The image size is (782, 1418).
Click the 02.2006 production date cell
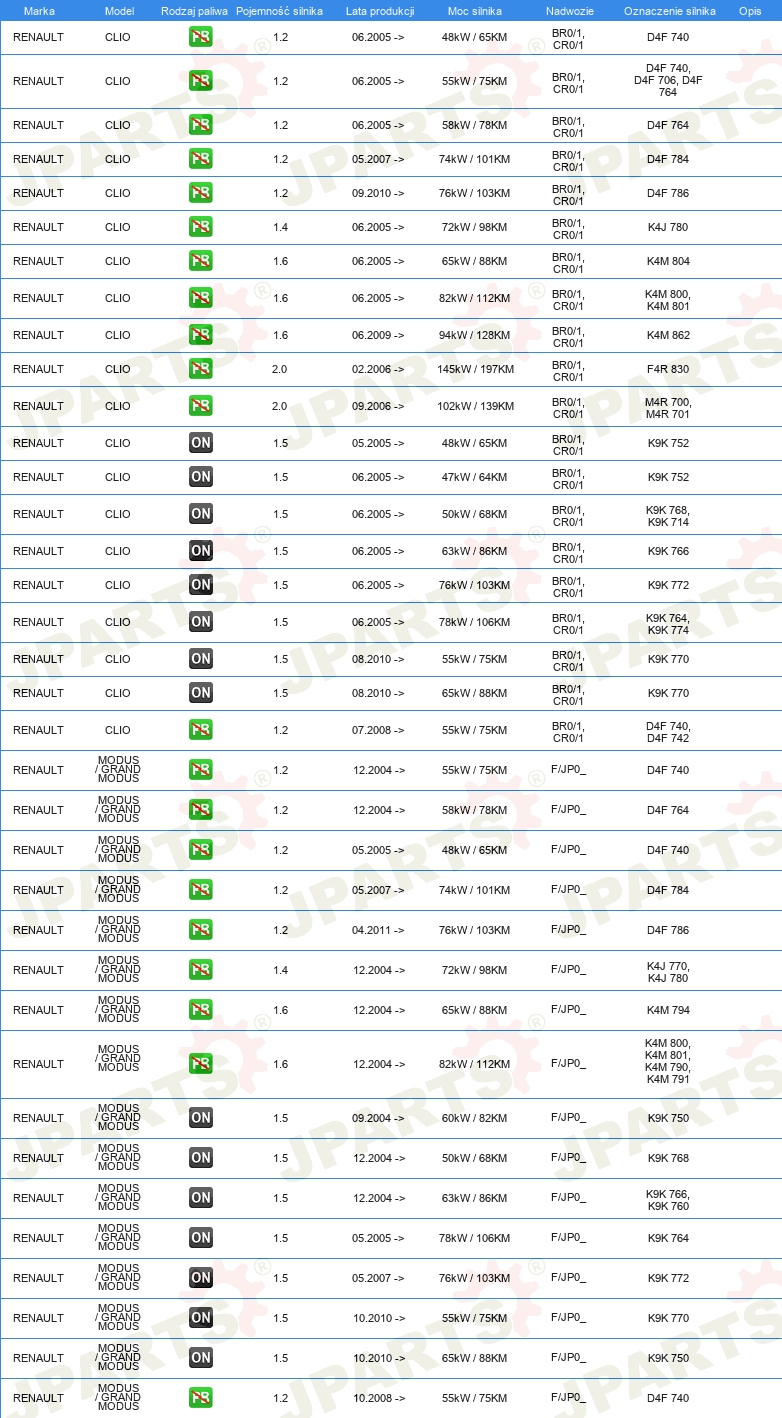point(378,369)
